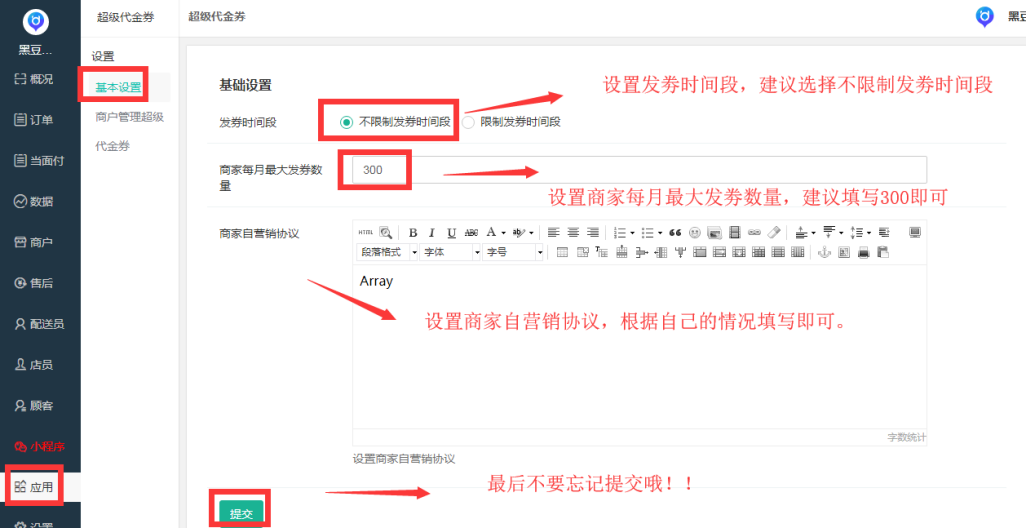Insert a hyperlink chain icon
The height and width of the screenshot is (528, 1027).
point(755,232)
